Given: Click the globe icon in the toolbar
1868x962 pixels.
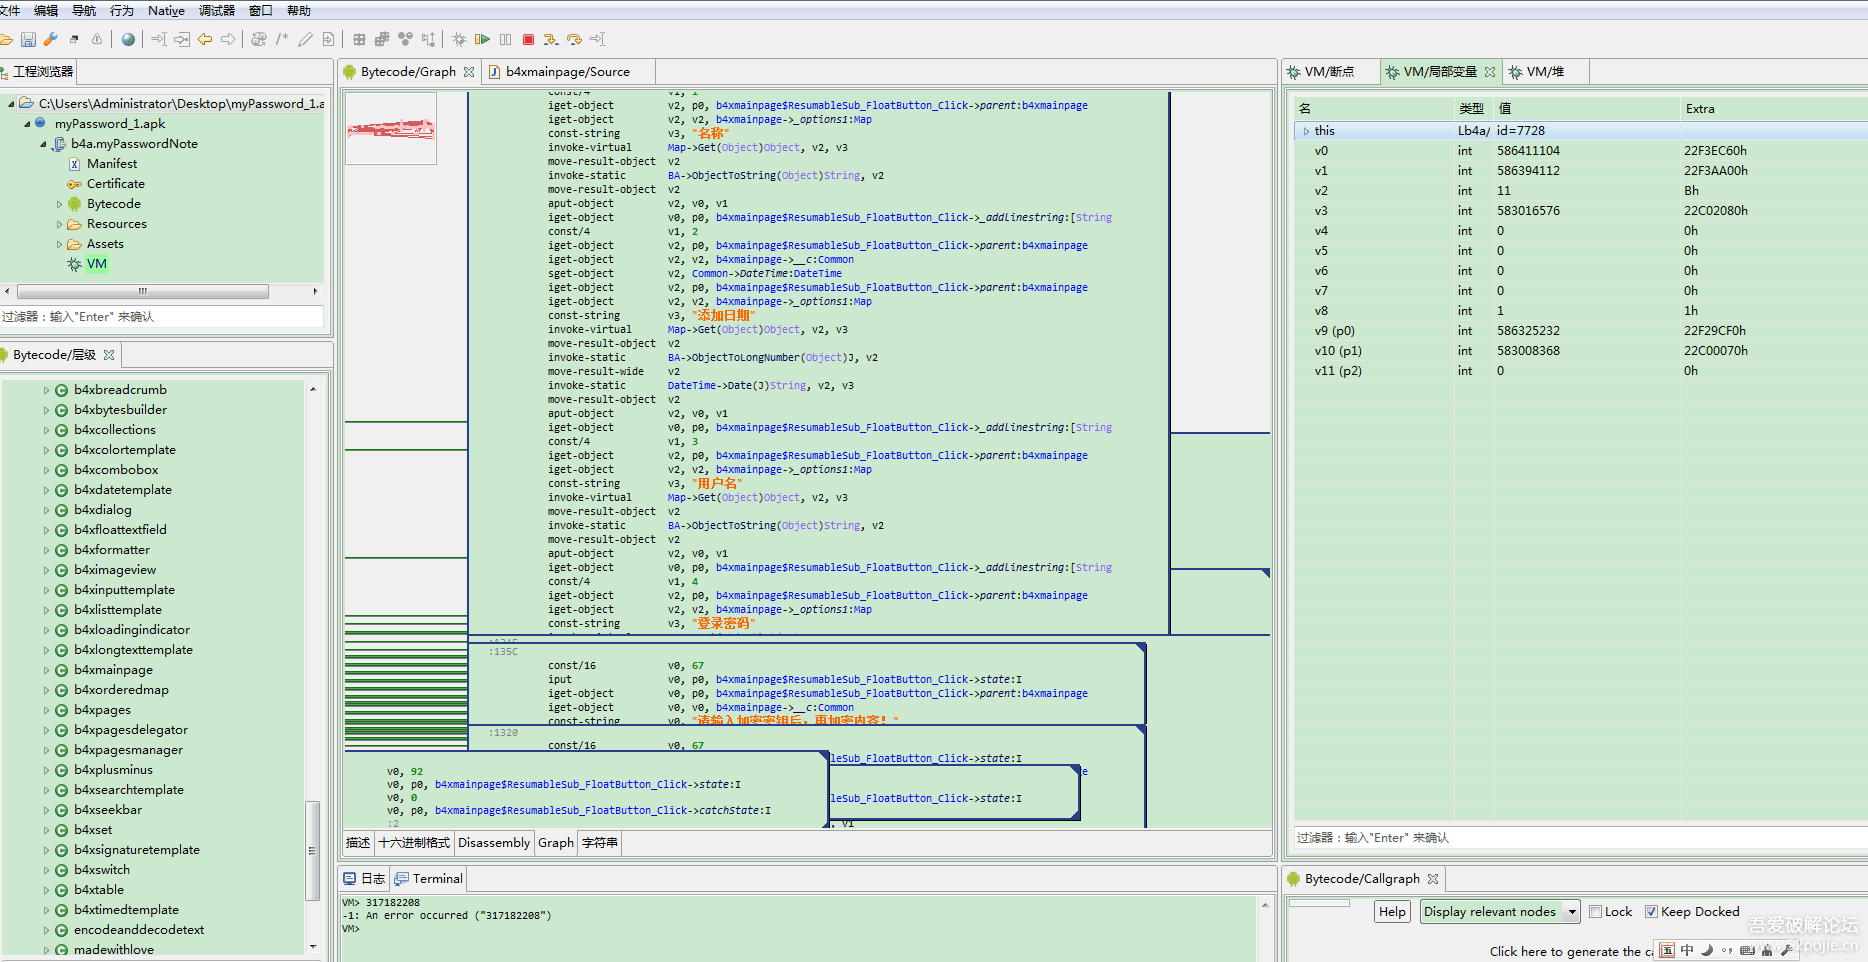Looking at the screenshot, I should click(128, 39).
